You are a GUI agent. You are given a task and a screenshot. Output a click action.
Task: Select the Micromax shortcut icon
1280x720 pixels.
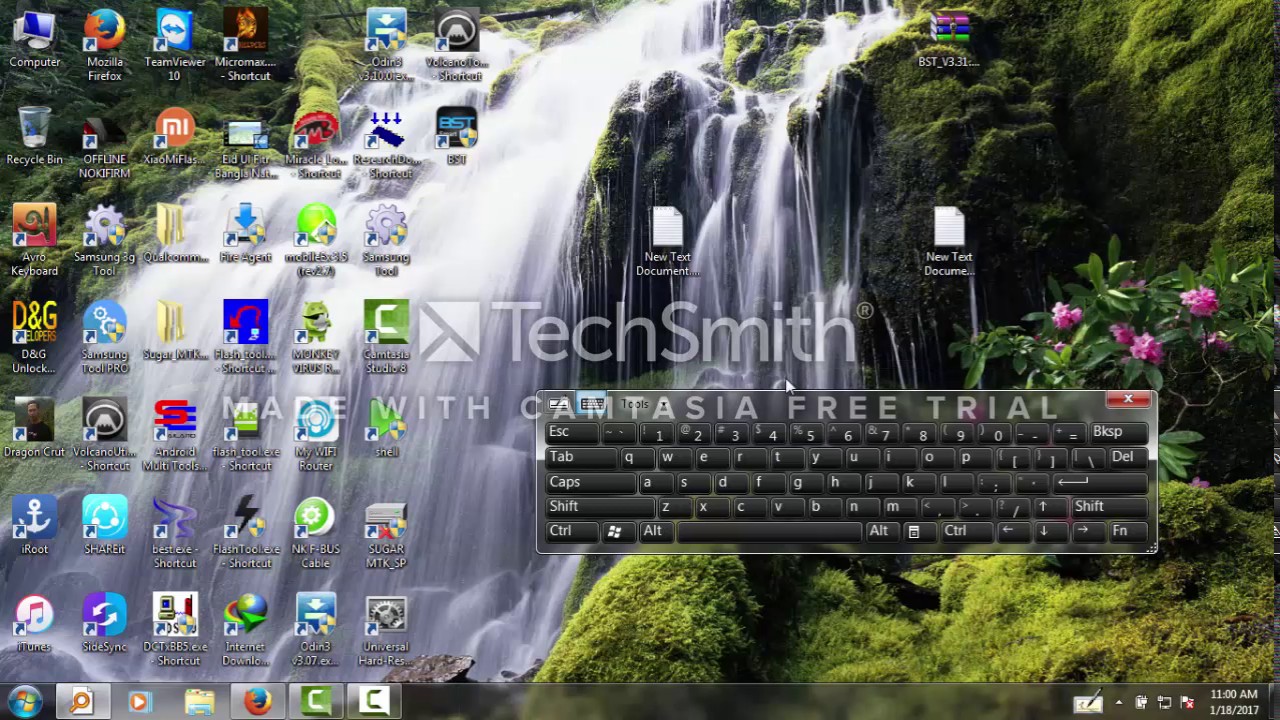245,46
